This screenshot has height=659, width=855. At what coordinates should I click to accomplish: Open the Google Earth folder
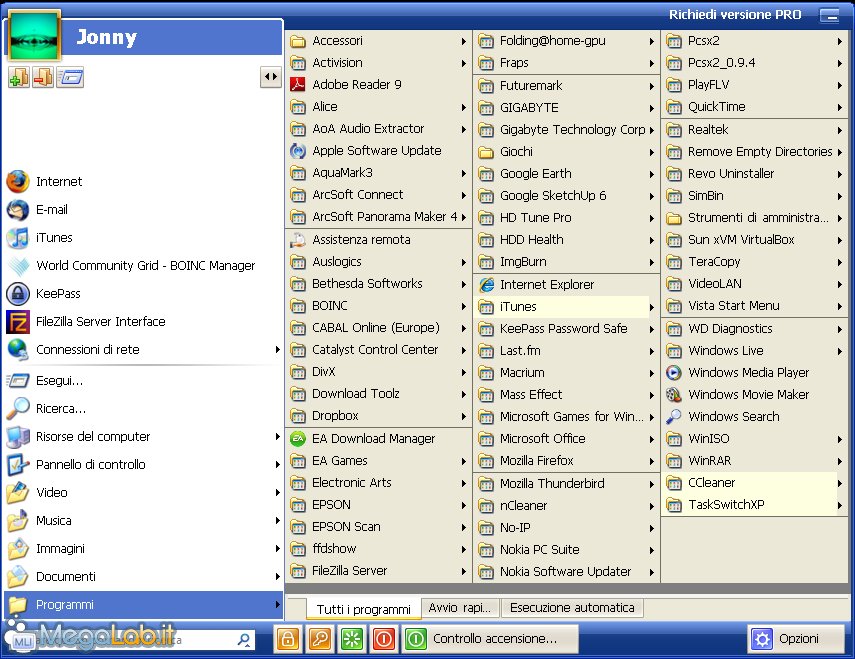tap(566, 174)
